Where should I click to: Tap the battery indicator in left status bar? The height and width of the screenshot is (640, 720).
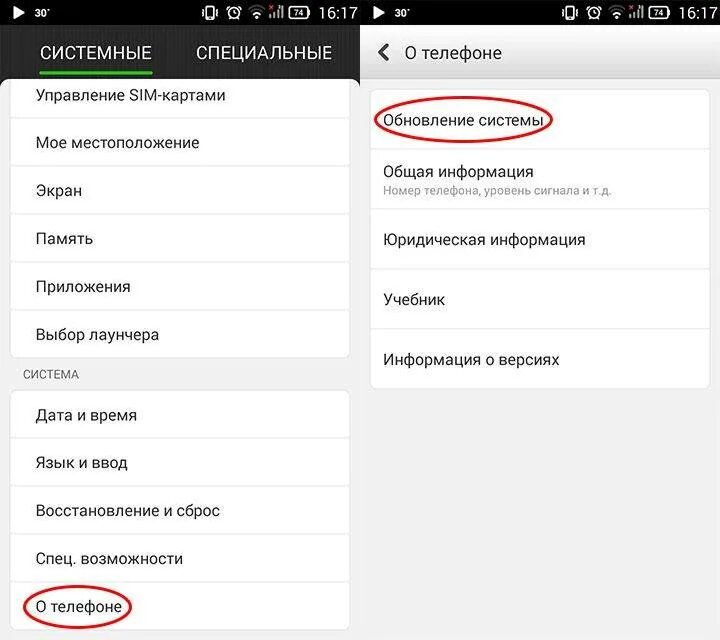click(x=298, y=12)
